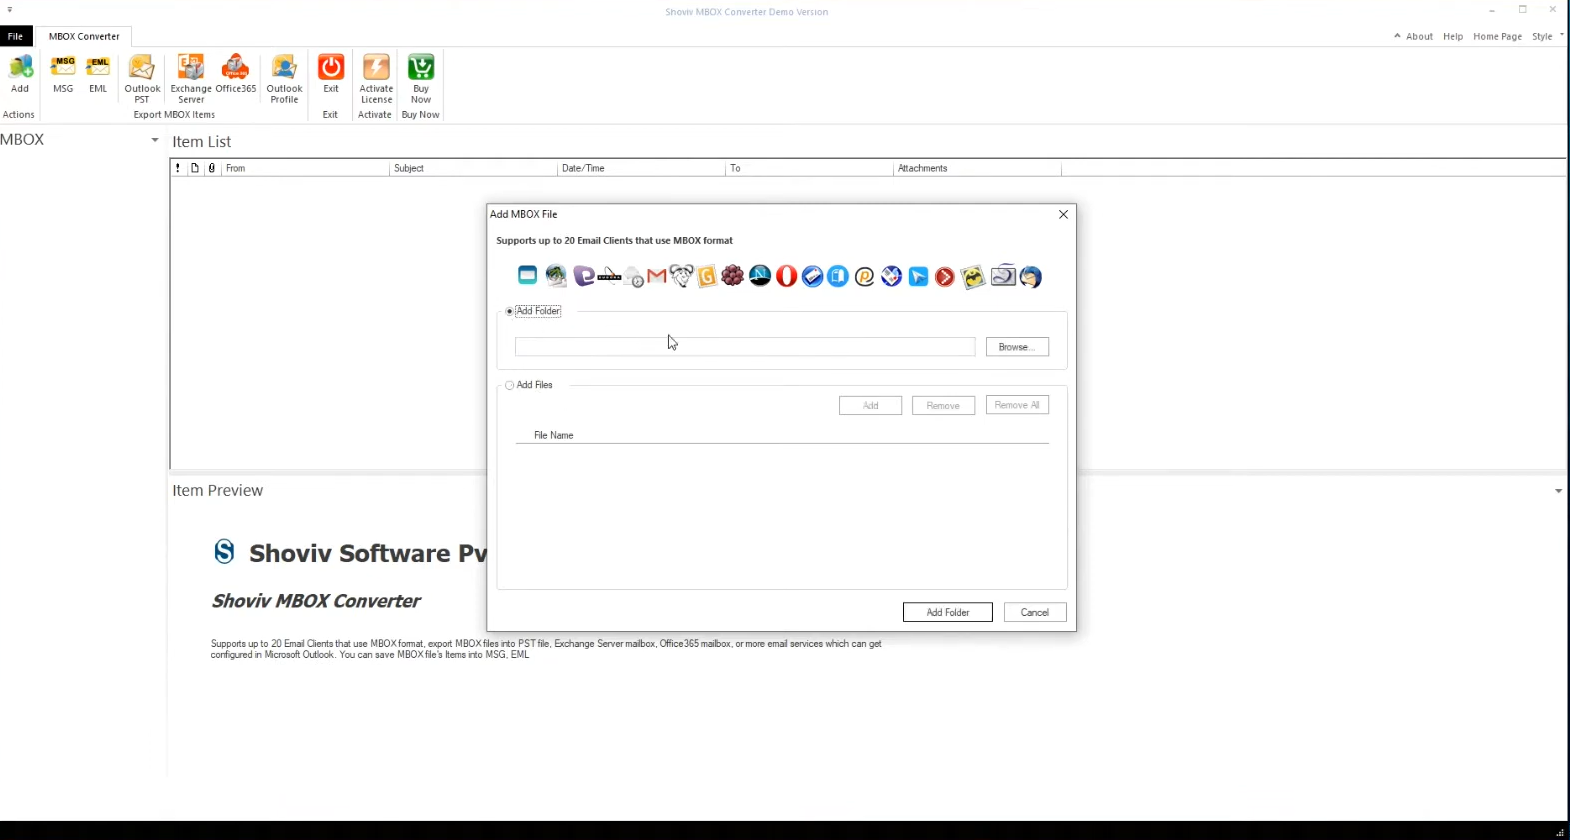Click the folder path input field
Viewport: 1570px width, 840px height.
[745, 347]
